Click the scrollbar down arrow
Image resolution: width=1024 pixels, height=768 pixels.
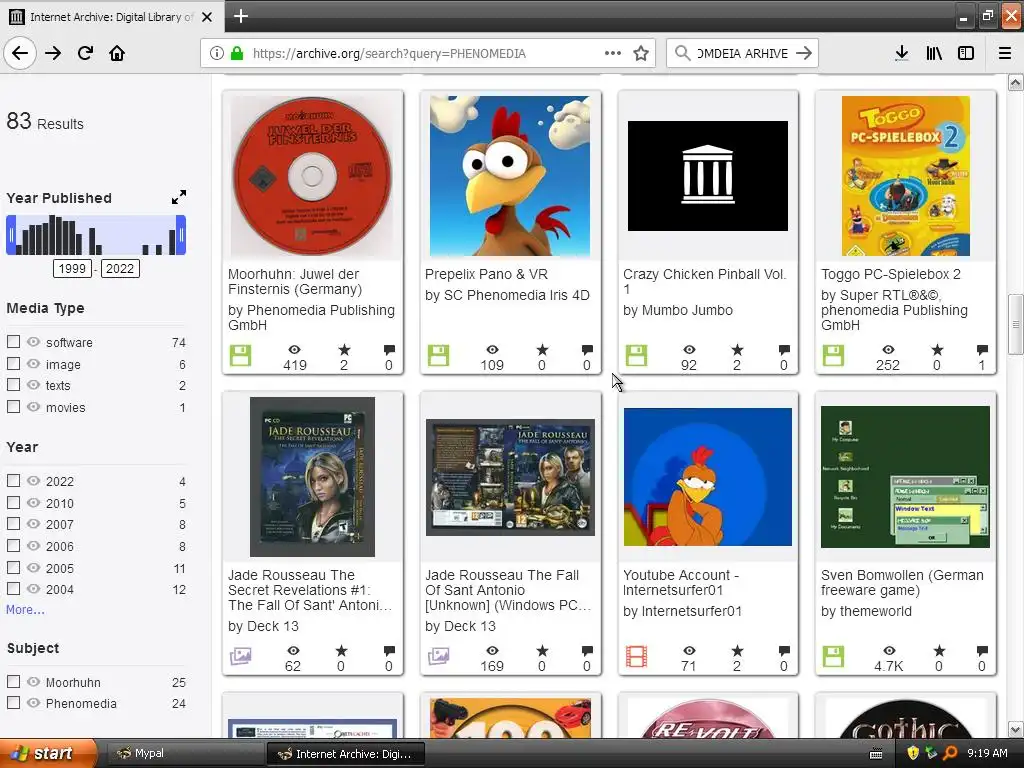tap(1016, 729)
